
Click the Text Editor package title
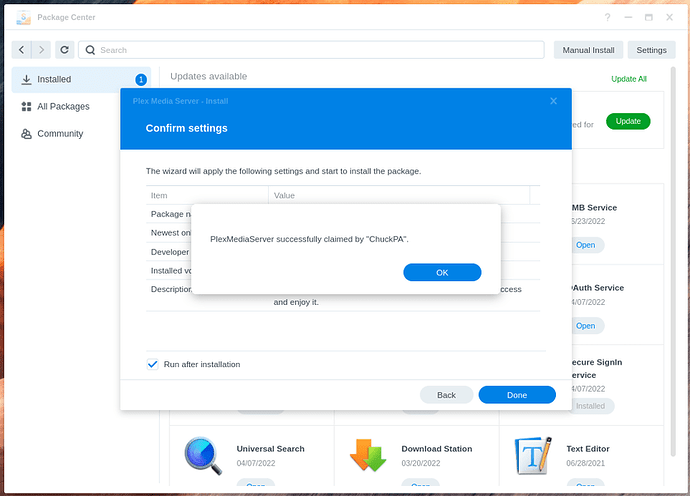pyautogui.click(x=587, y=448)
